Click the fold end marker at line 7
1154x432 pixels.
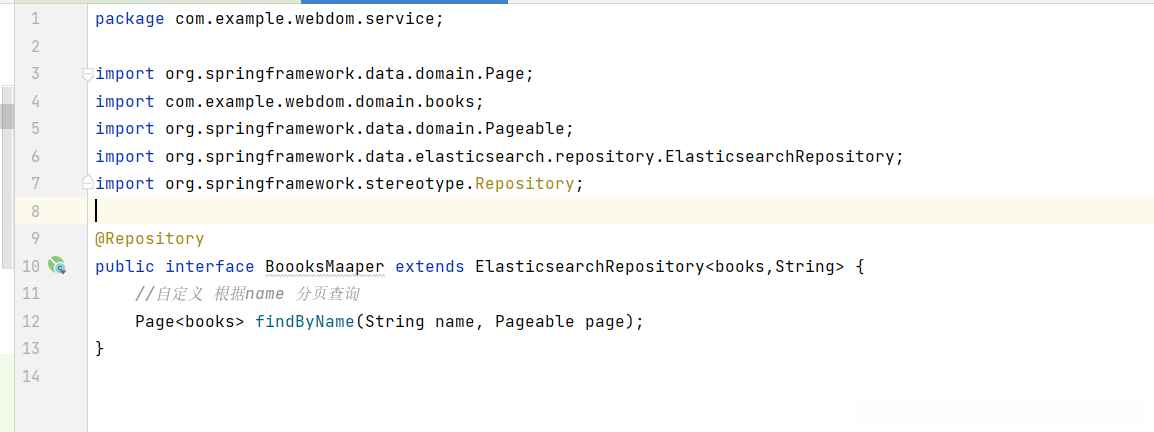[88, 183]
